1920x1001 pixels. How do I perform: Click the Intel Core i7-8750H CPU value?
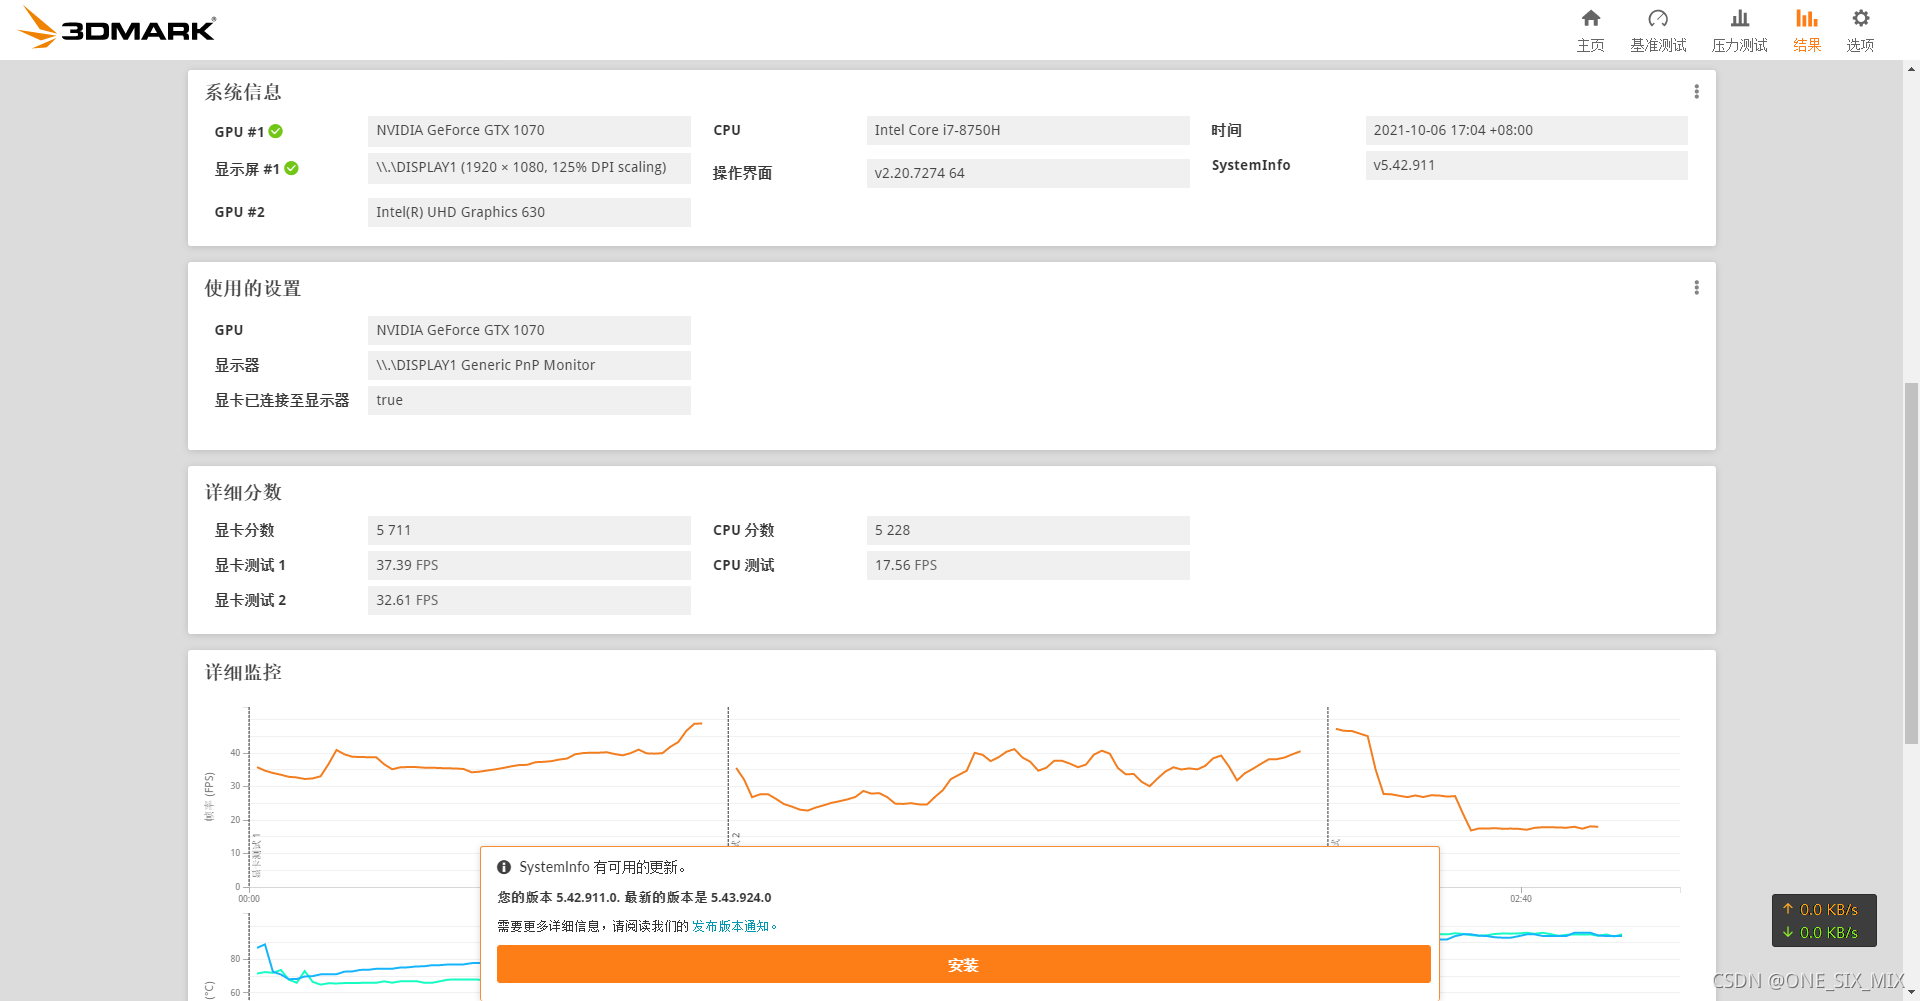tap(1028, 130)
